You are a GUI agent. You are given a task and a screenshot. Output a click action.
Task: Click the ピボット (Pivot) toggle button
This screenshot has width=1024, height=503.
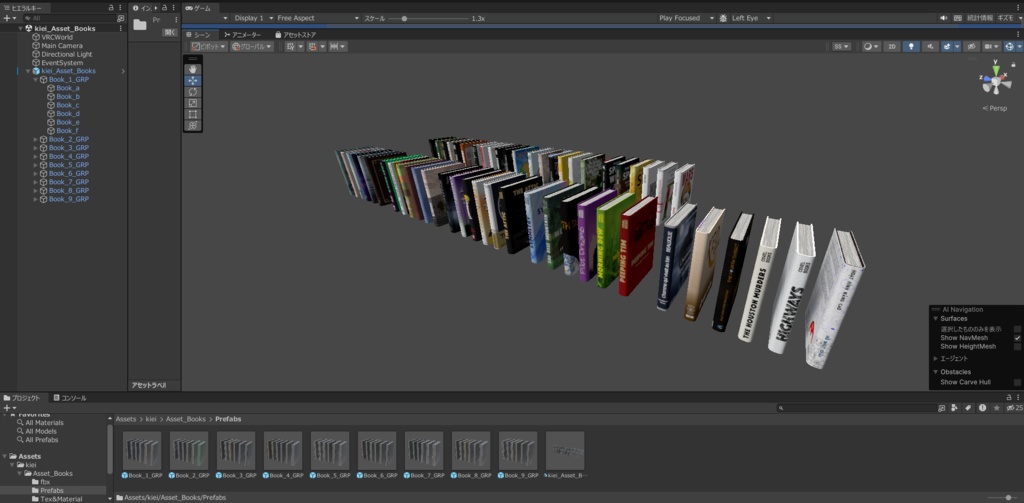click(209, 47)
